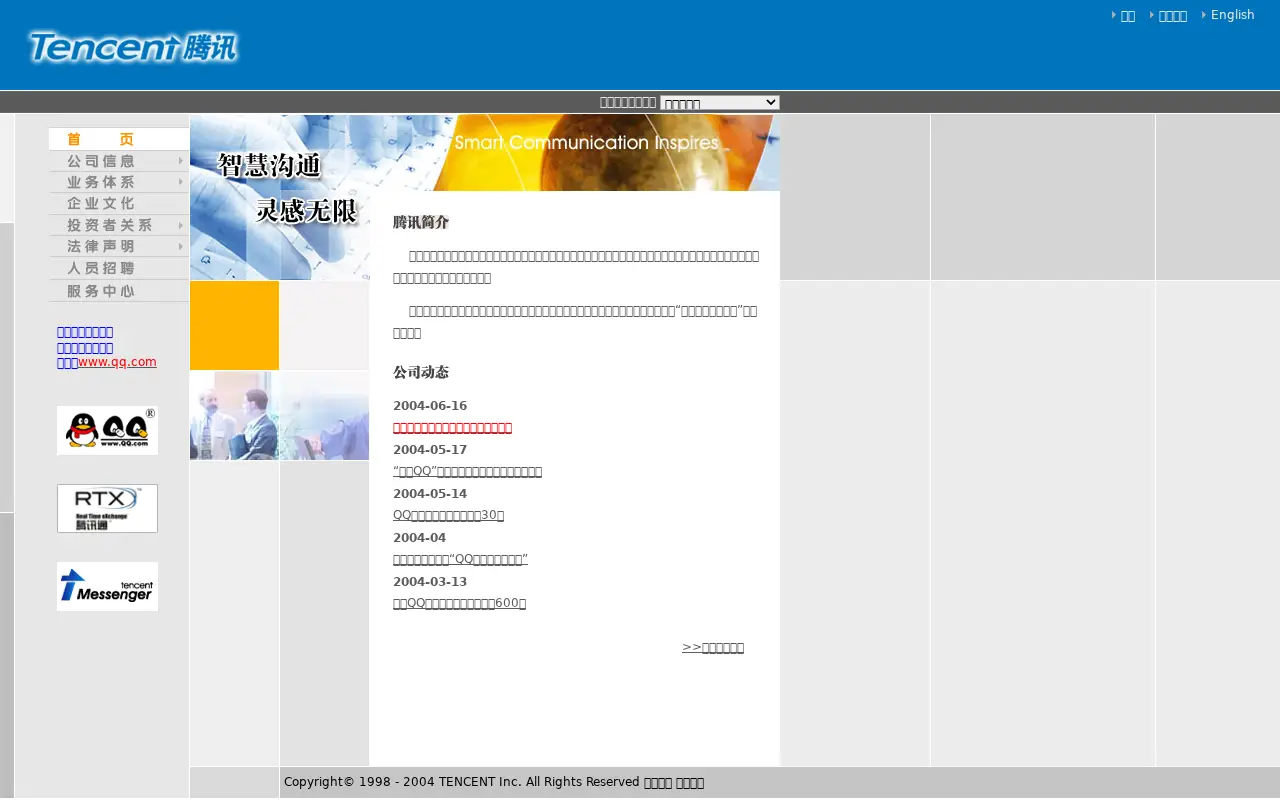Screen dimensions: 1280x800
Task: Click the Tencent Messenger logo
Action: (107, 586)
